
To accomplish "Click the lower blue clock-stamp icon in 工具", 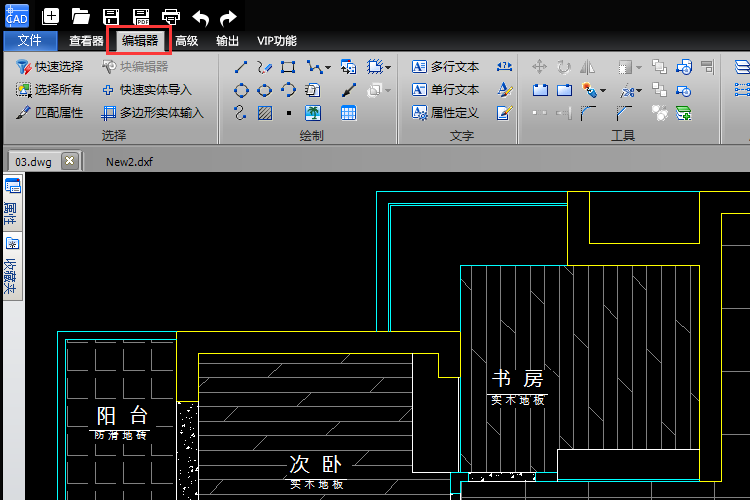I will (684, 90).
